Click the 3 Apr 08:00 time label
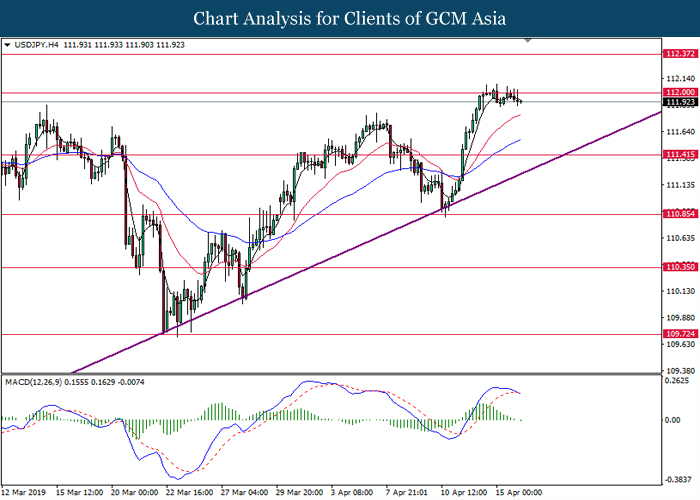This screenshot has height=500, width=700. coord(351,492)
